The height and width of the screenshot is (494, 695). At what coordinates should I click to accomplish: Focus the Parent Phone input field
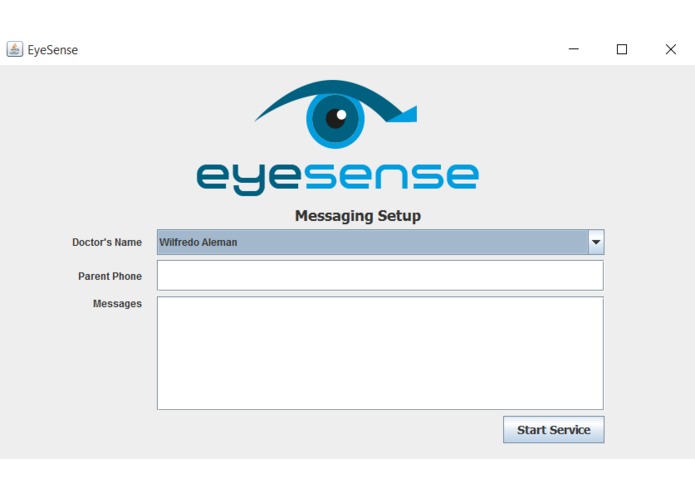point(380,276)
